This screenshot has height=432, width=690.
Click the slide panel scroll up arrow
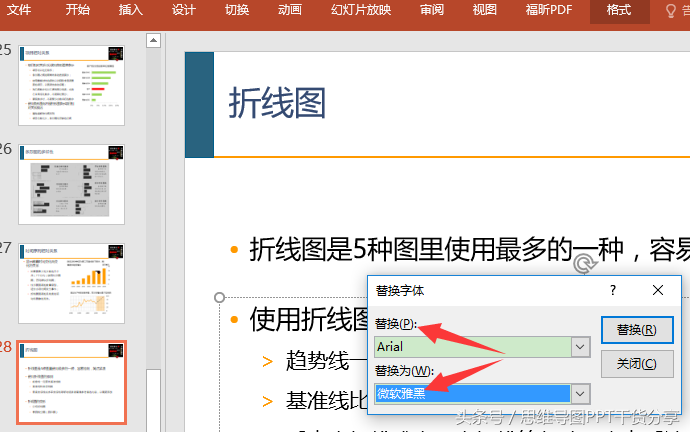coord(153,40)
